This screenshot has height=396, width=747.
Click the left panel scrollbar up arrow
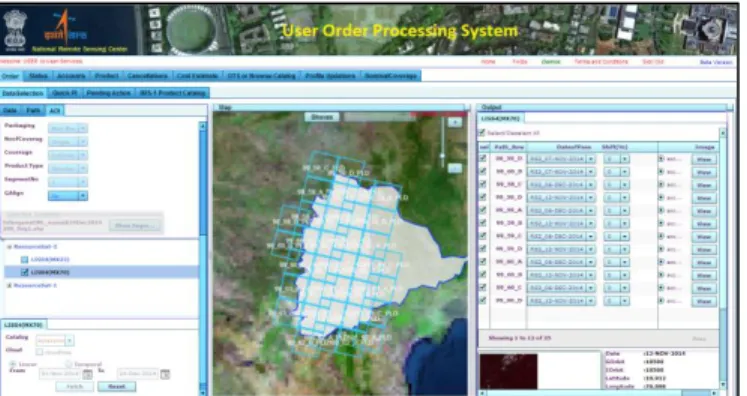202,126
